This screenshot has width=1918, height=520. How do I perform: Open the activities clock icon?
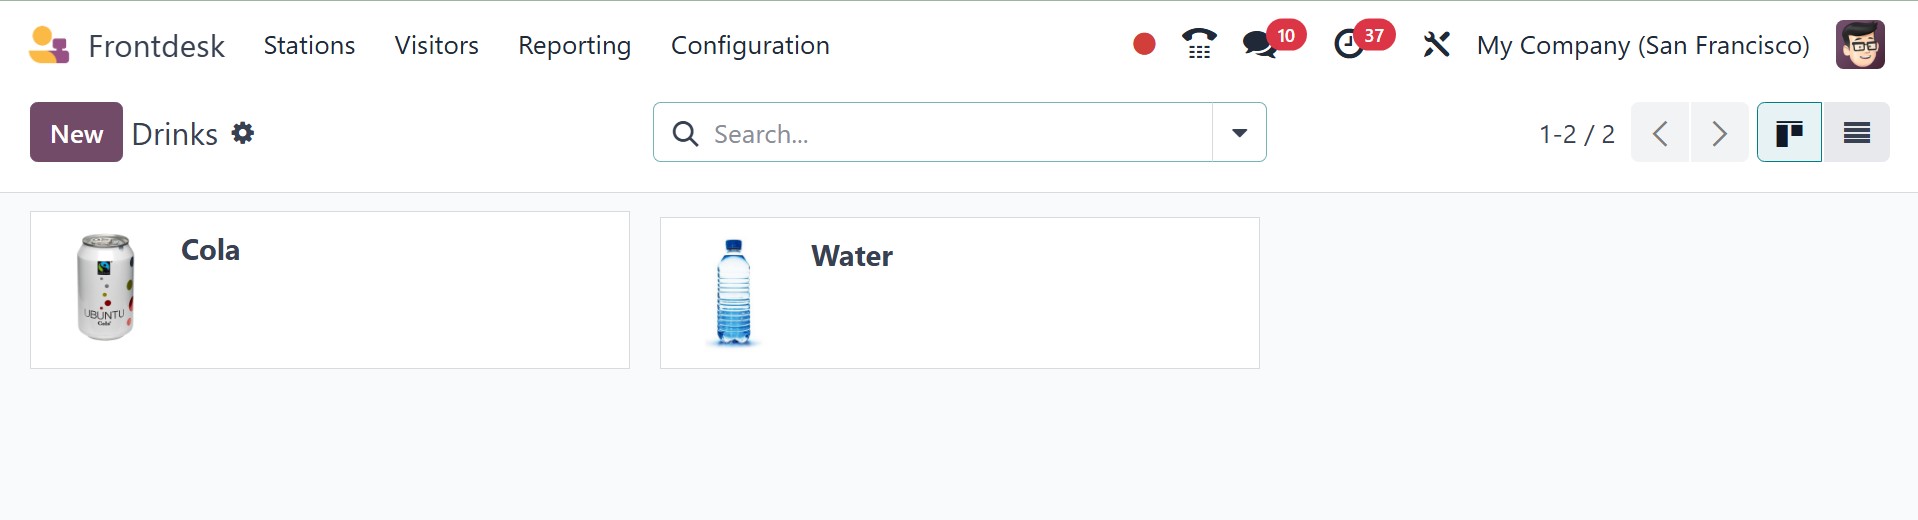click(x=1349, y=45)
